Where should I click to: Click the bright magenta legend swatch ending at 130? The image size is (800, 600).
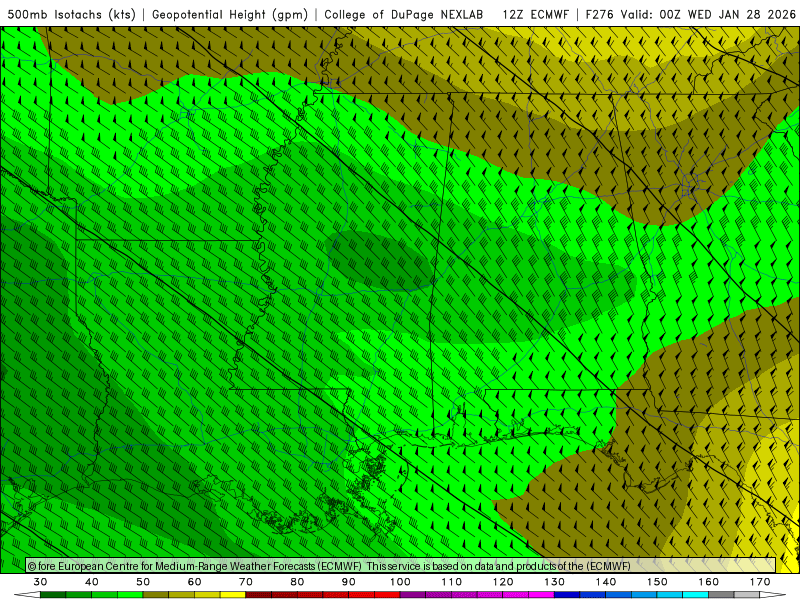click(x=541, y=595)
